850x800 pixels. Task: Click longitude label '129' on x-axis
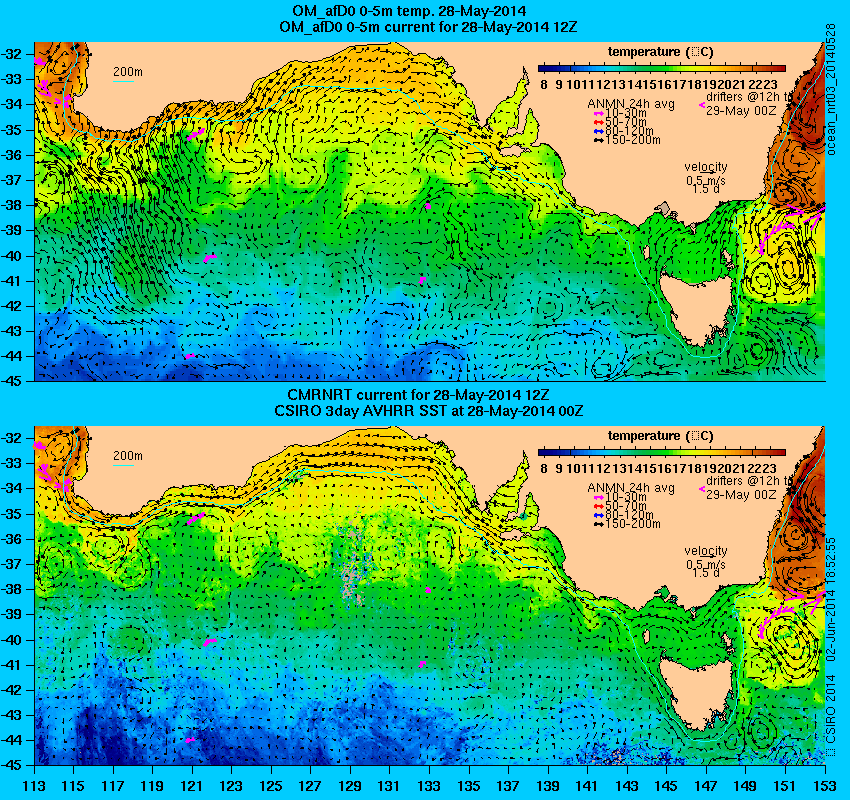click(351, 786)
